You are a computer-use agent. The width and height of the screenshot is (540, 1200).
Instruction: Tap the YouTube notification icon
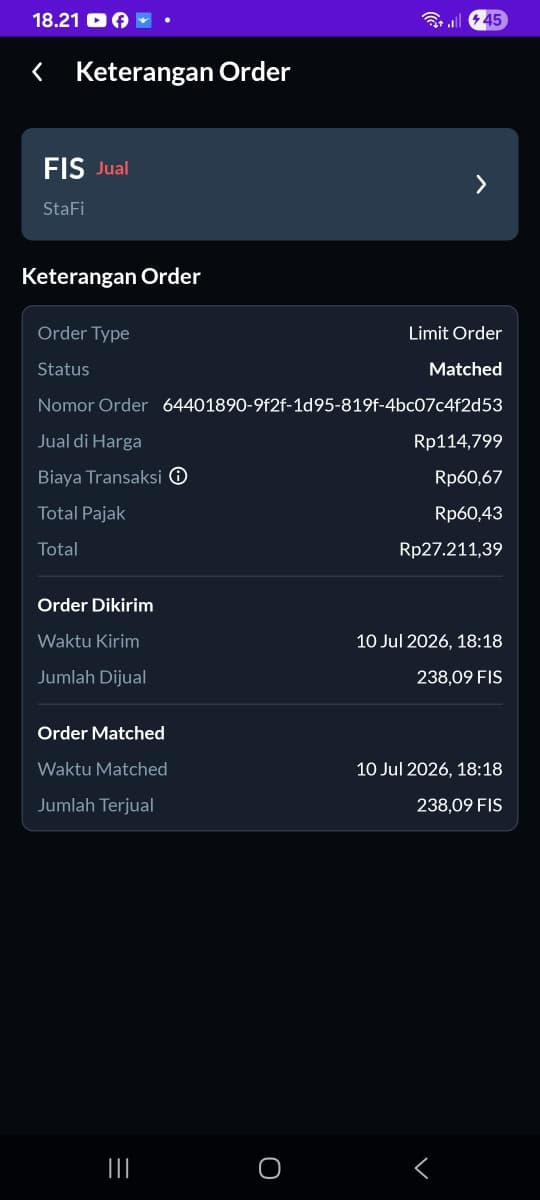[x=97, y=20]
